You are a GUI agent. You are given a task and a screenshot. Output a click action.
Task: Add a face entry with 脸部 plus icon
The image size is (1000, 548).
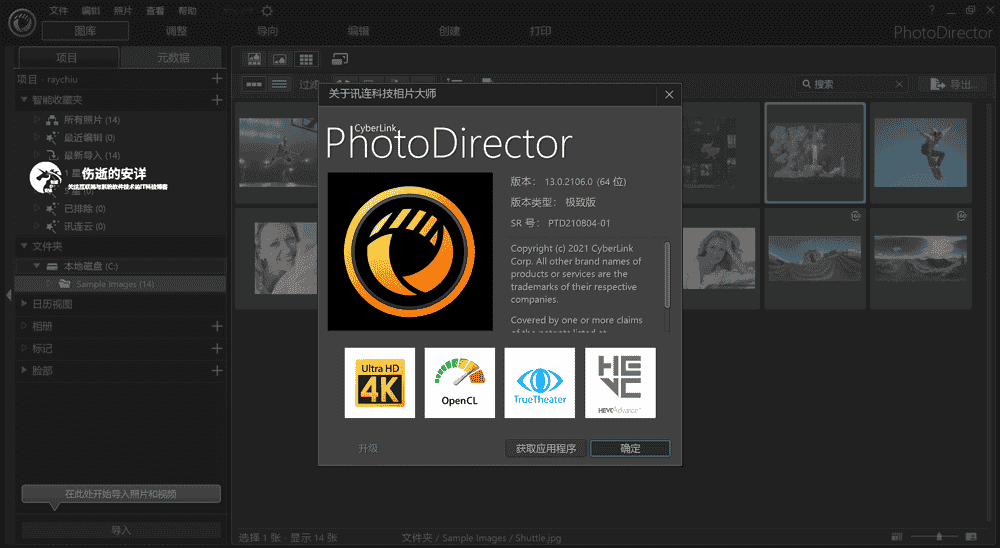[x=217, y=371]
